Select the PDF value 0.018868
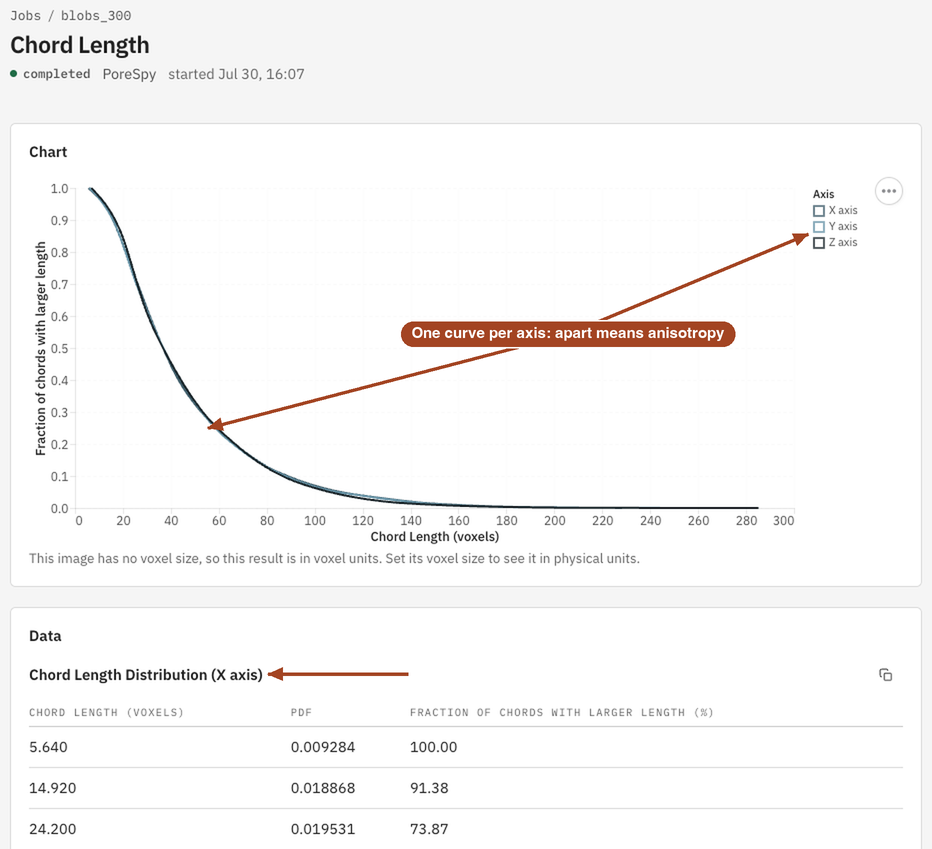 (323, 788)
